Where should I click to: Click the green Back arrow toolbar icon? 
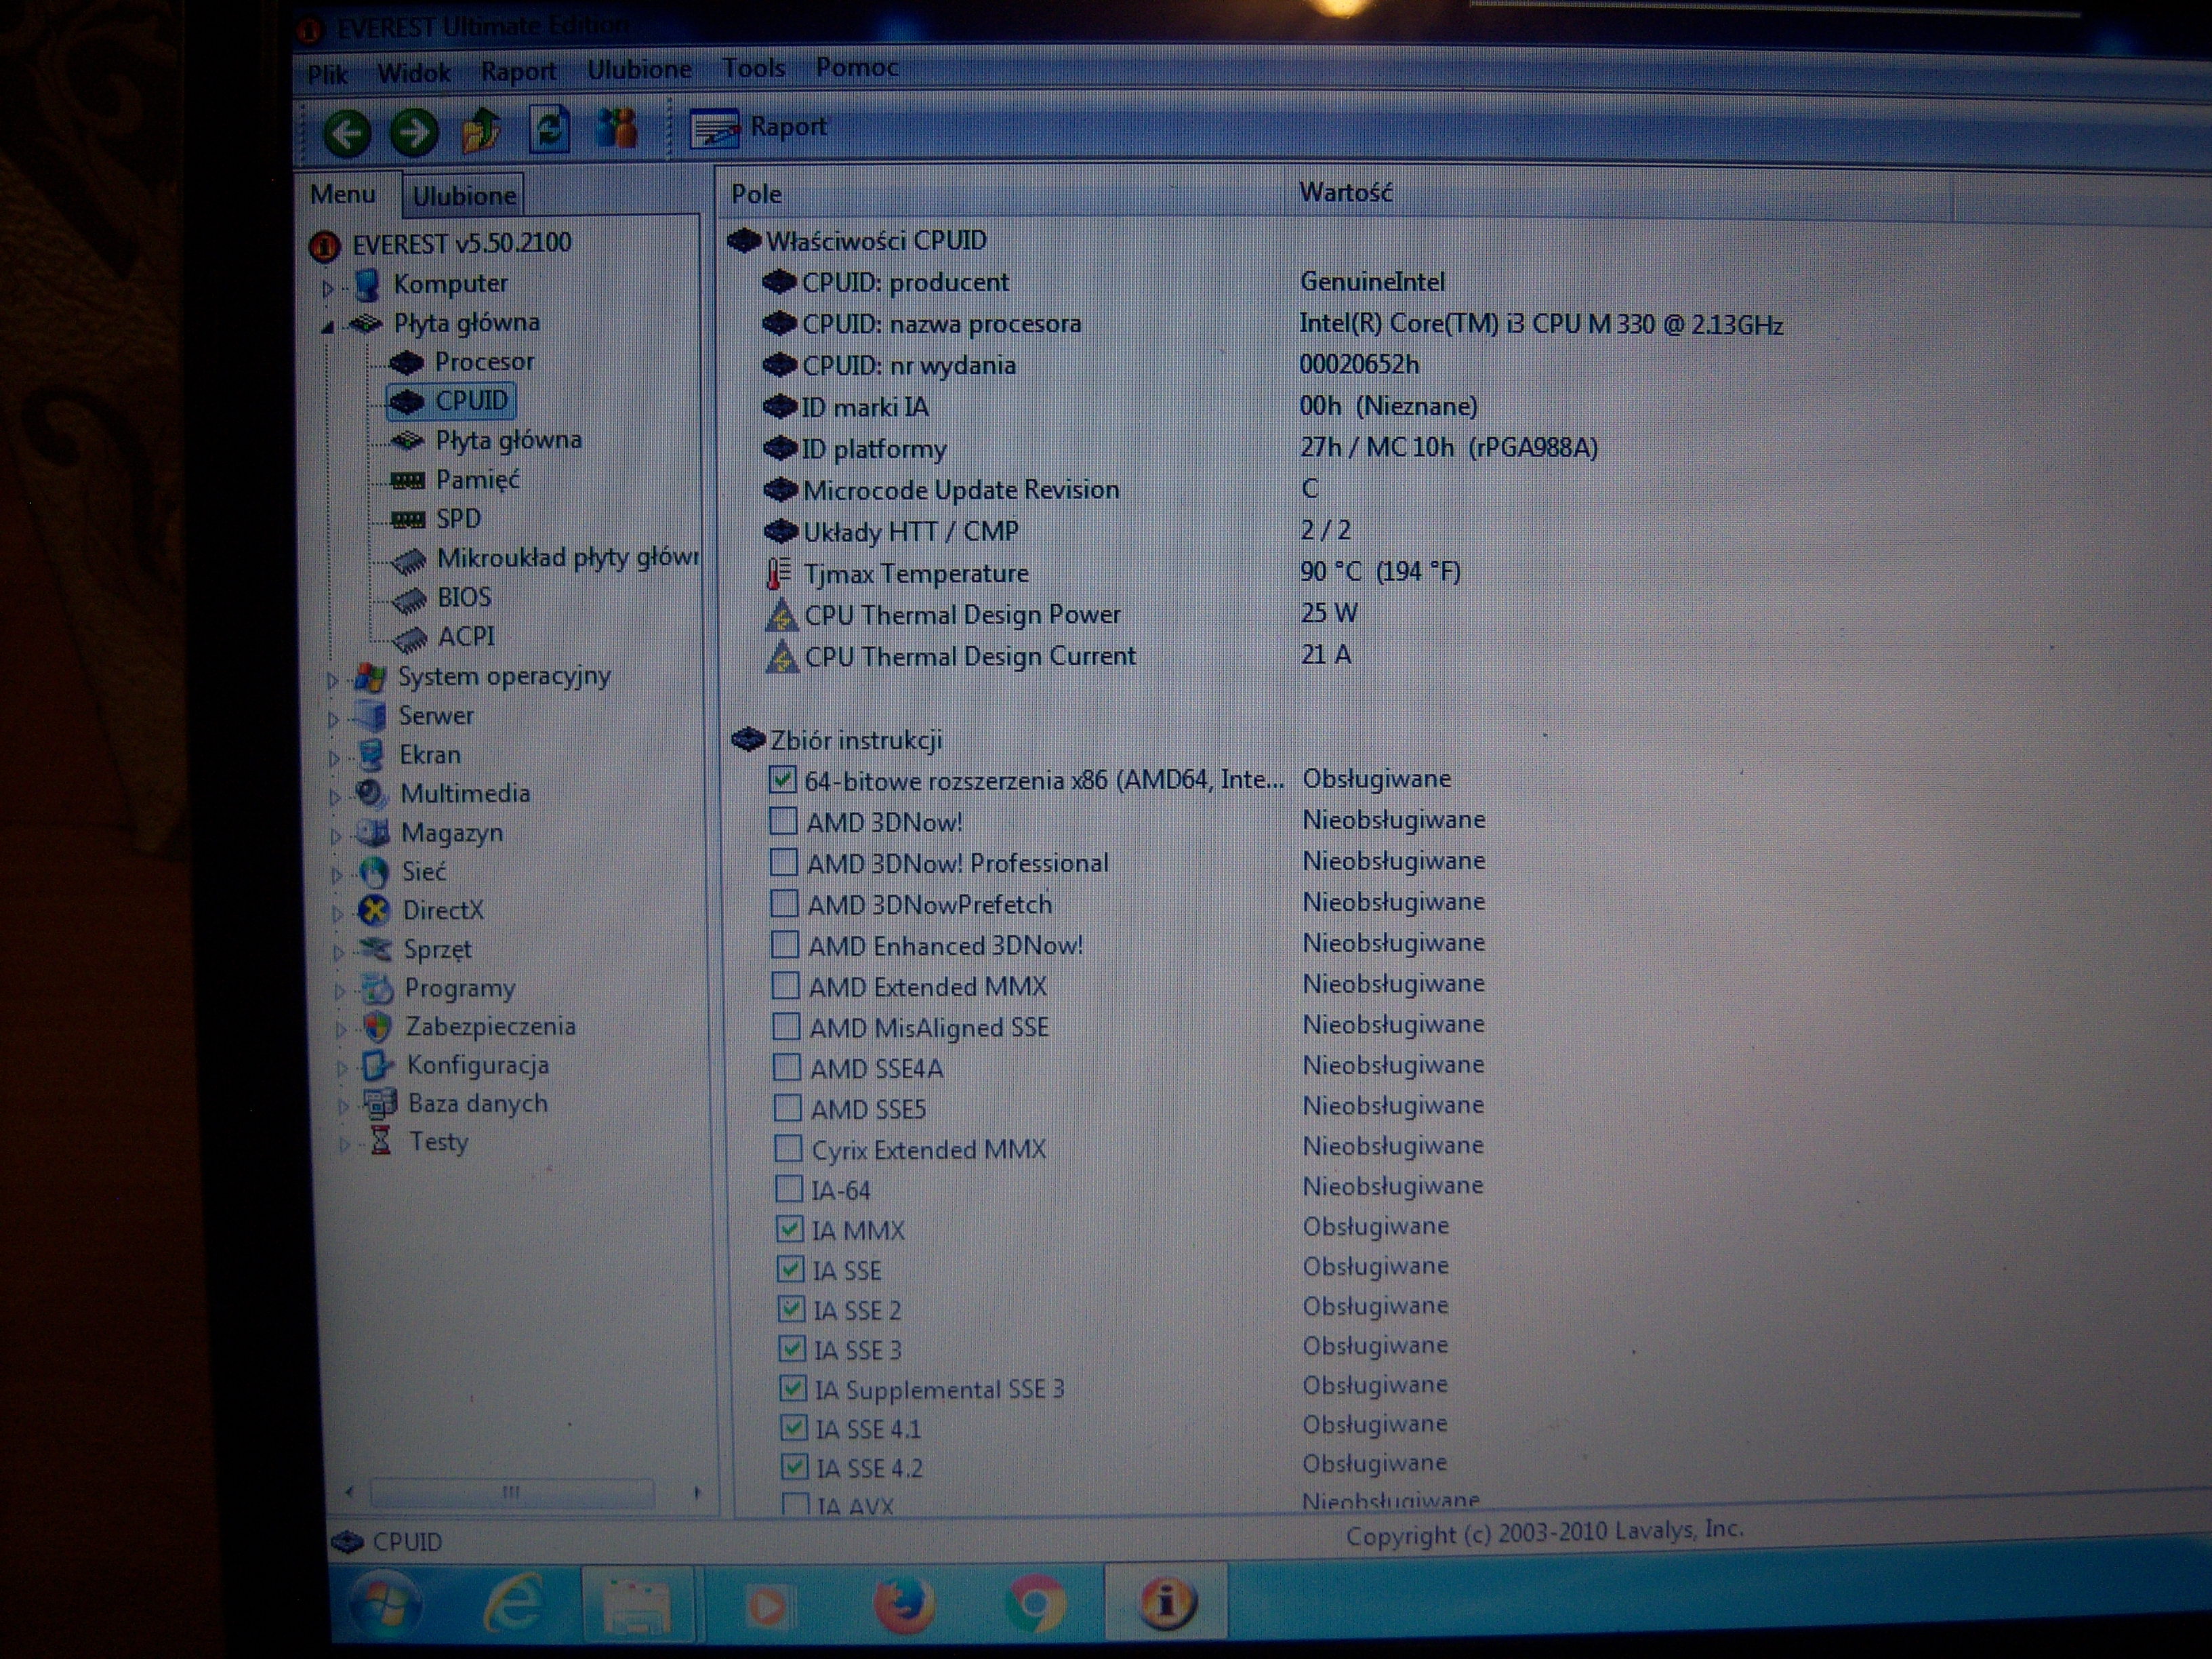347,133
